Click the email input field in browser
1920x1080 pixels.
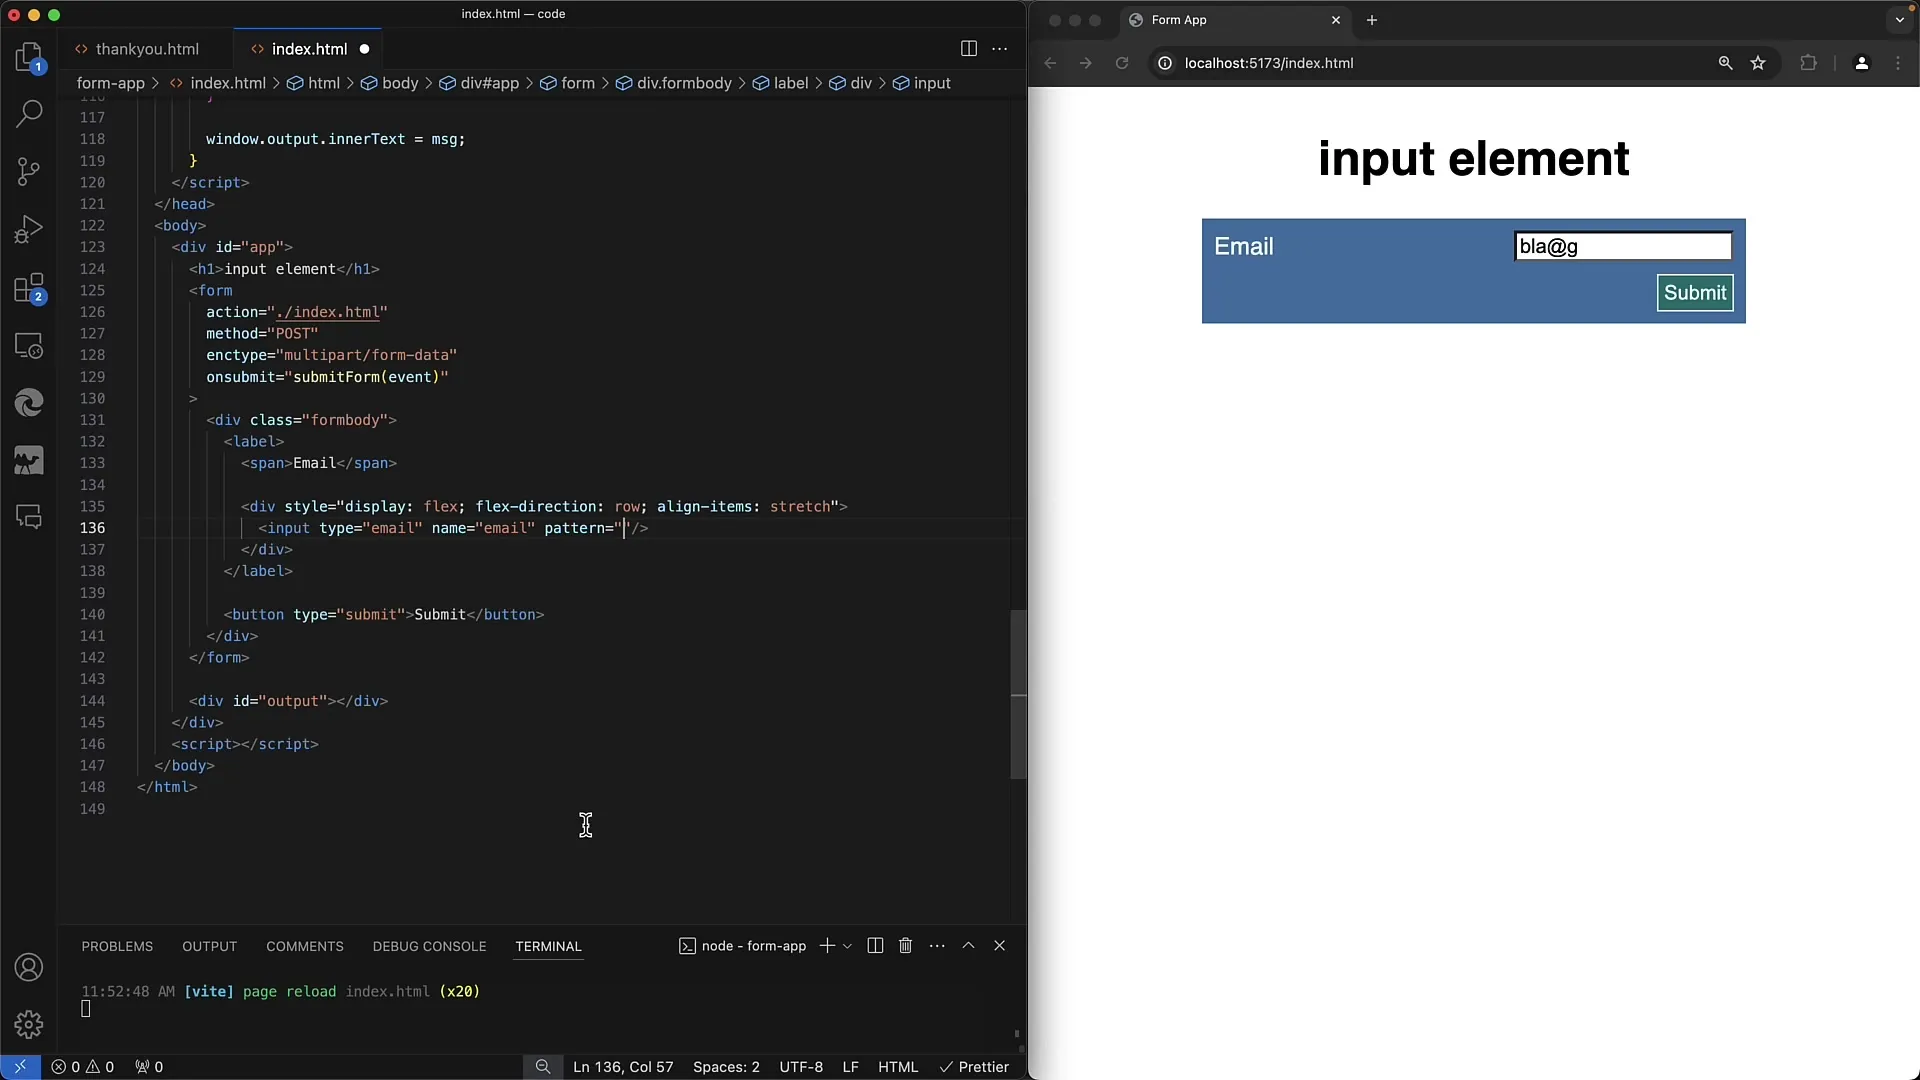pos(1625,247)
